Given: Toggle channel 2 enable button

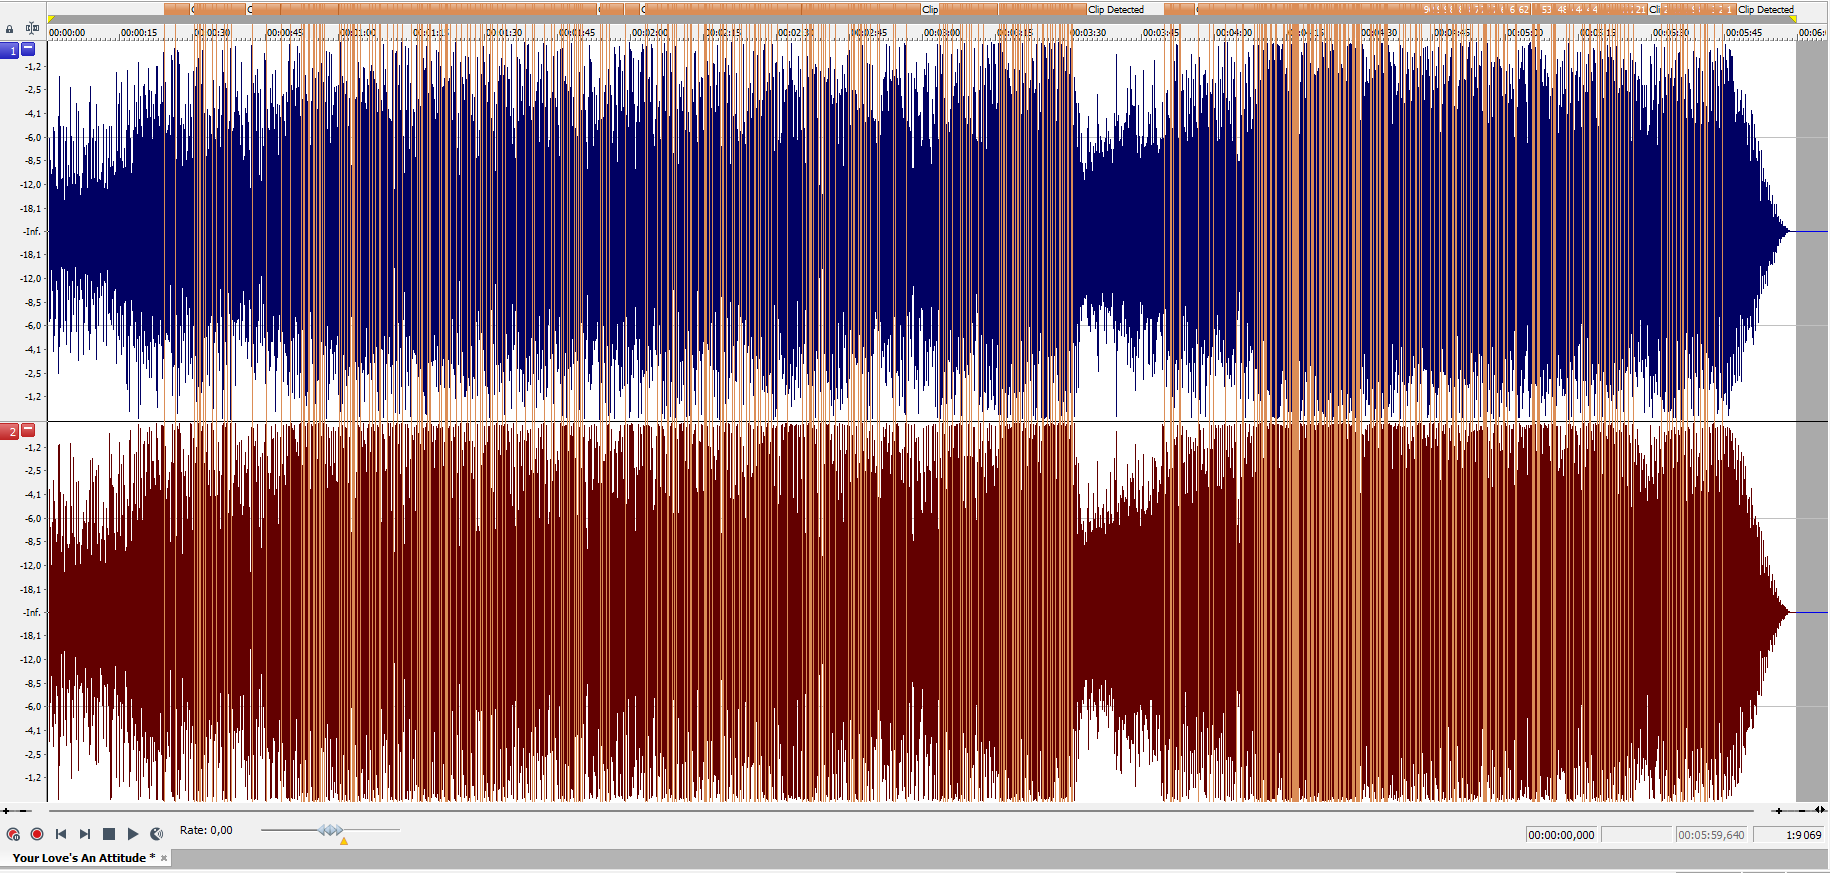Looking at the screenshot, I should point(10,431).
